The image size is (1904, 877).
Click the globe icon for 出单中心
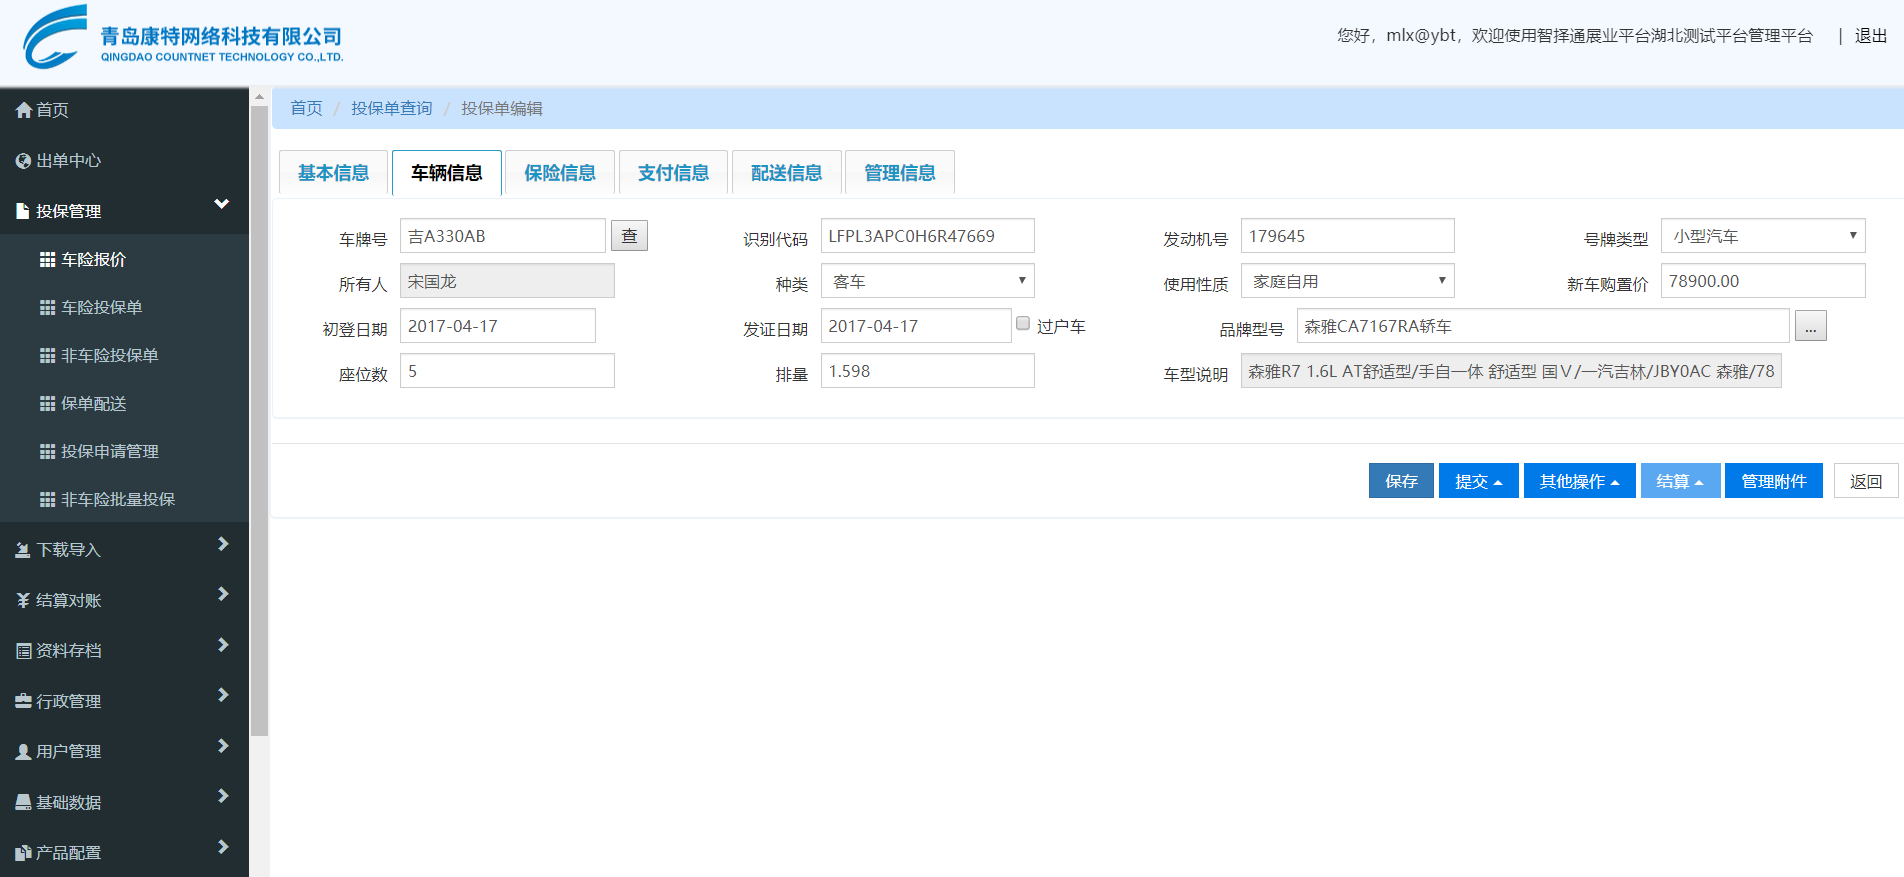pos(24,161)
